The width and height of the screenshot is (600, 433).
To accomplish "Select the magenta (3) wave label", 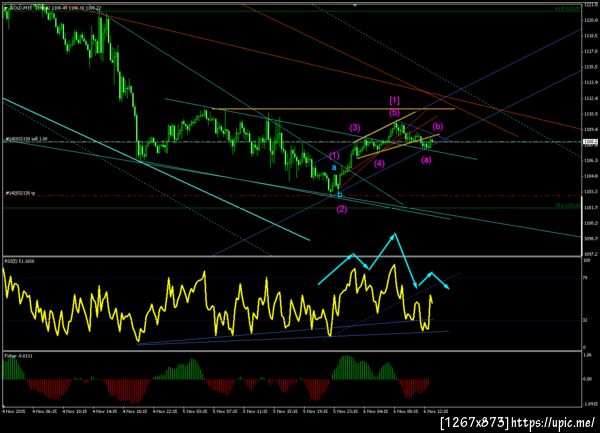I will [x=354, y=128].
